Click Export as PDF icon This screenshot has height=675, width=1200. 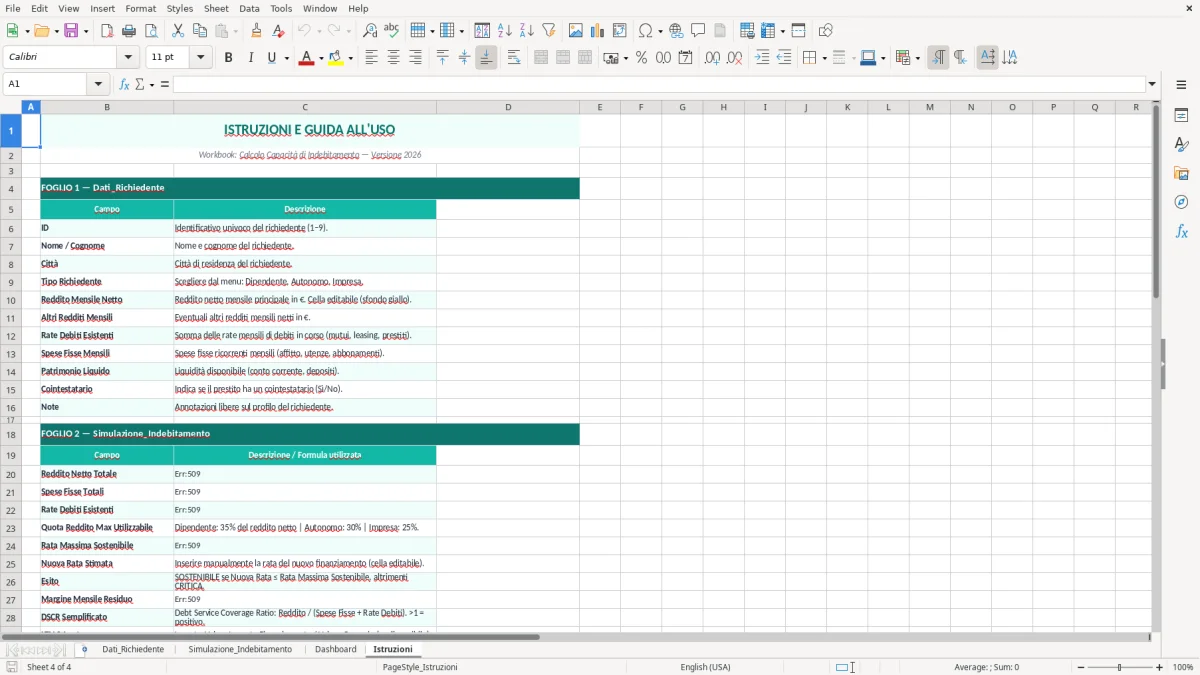[107, 31]
